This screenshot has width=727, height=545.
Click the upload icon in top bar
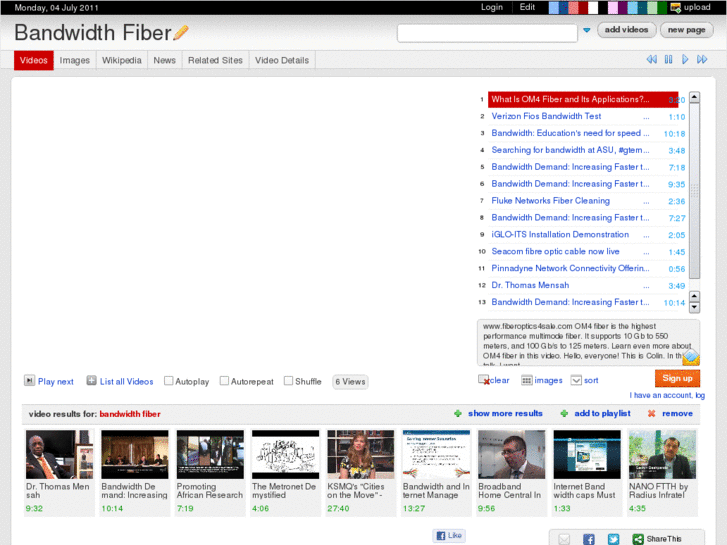click(676, 7)
